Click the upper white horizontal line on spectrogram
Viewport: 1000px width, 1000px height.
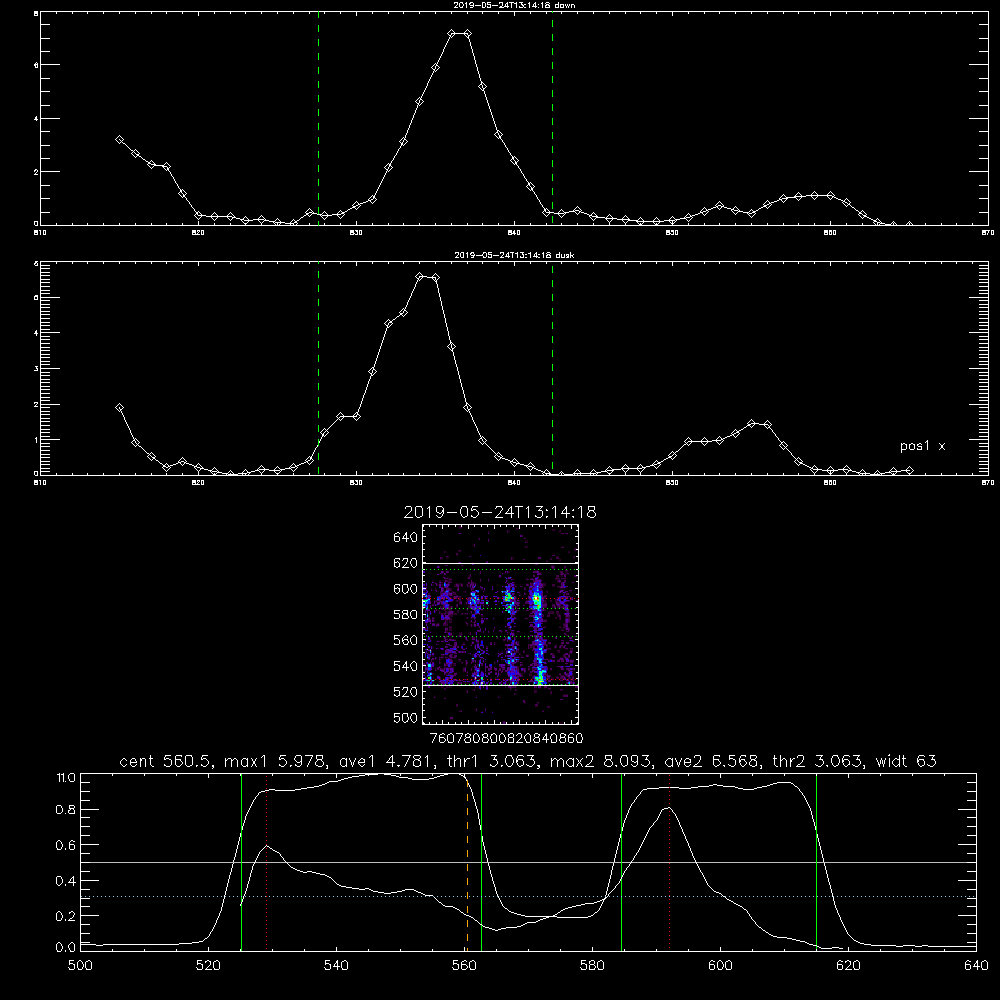pyautogui.click(x=501, y=563)
